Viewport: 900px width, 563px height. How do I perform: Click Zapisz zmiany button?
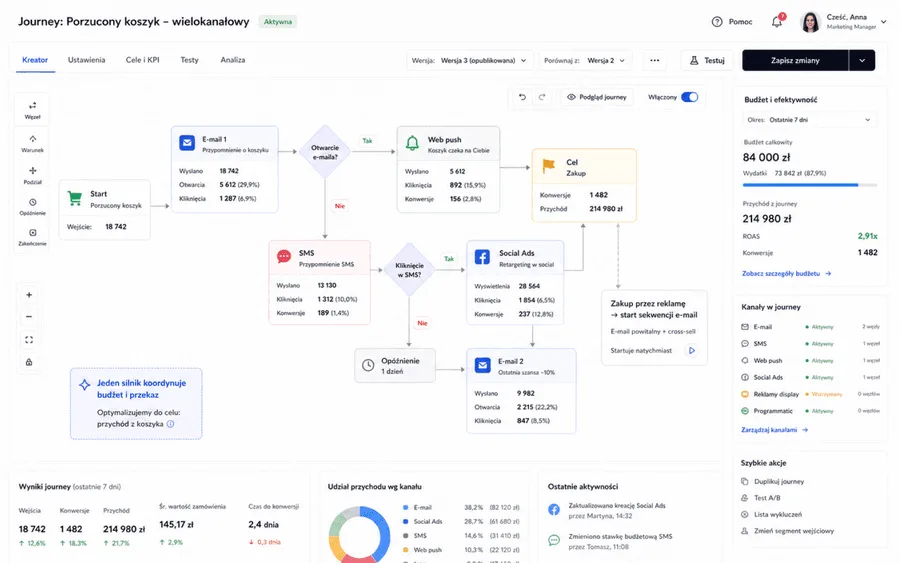[795, 60]
